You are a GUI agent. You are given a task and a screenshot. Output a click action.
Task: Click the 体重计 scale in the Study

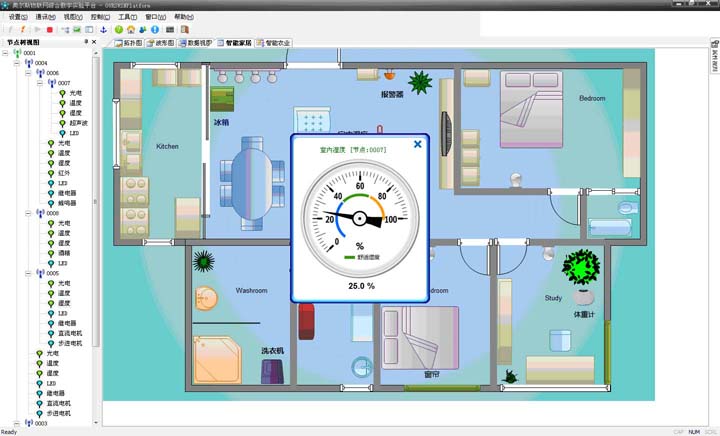585,297
